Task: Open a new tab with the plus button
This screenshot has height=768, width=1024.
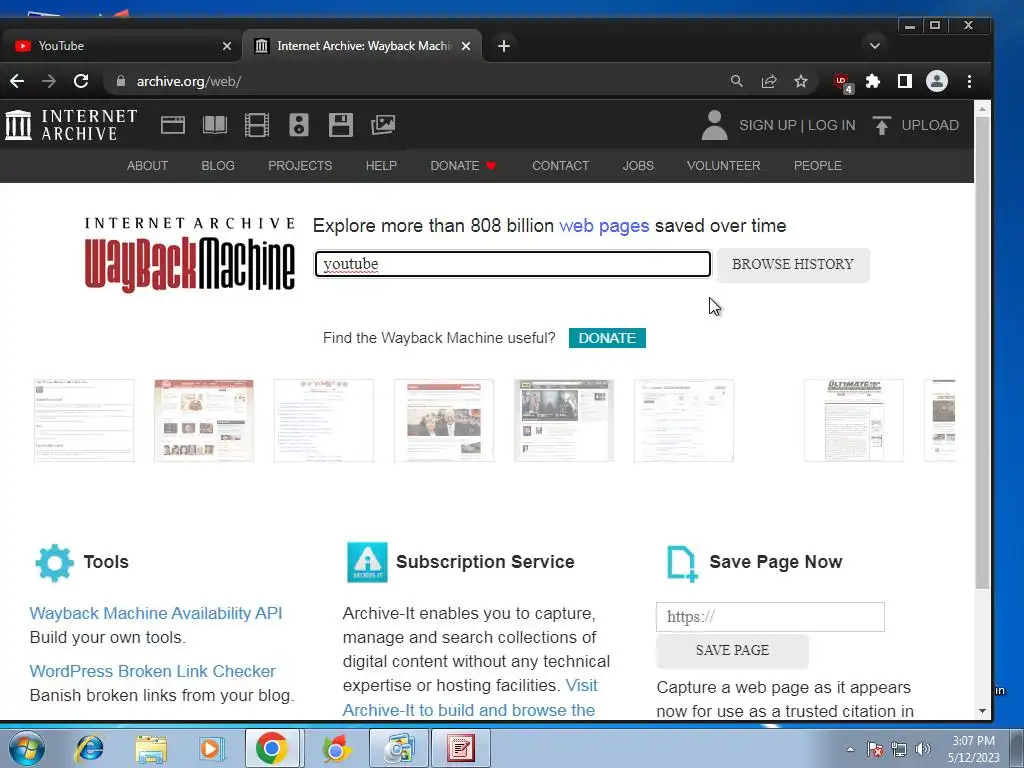Action: coord(504,46)
